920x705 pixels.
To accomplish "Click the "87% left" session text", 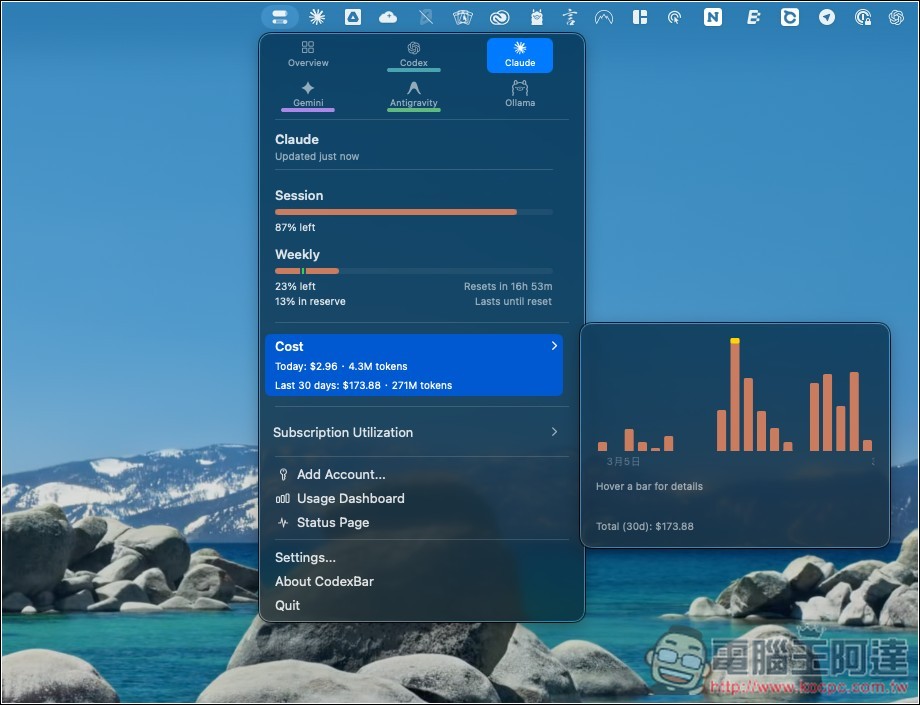I will click(295, 228).
